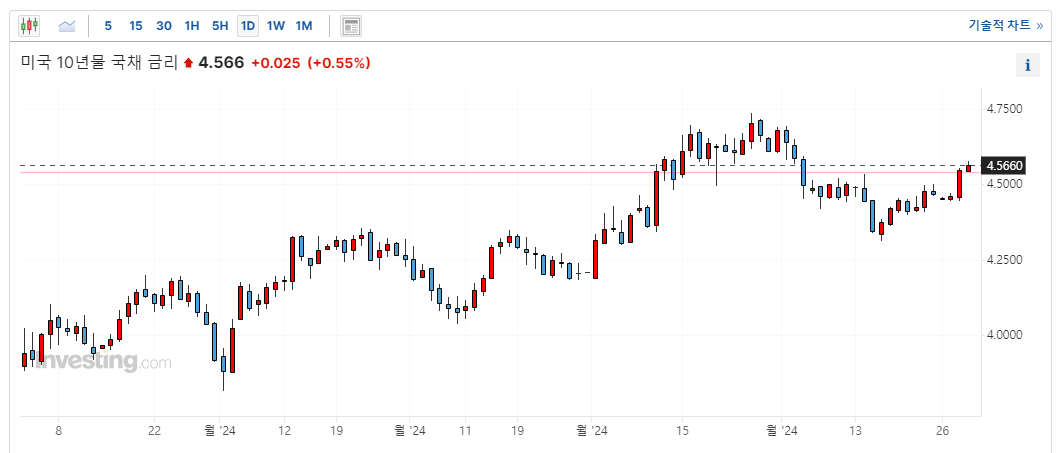Click the 월 '24 marker near 15
The height and width of the screenshot is (453, 1061).
(x=591, y=431)
